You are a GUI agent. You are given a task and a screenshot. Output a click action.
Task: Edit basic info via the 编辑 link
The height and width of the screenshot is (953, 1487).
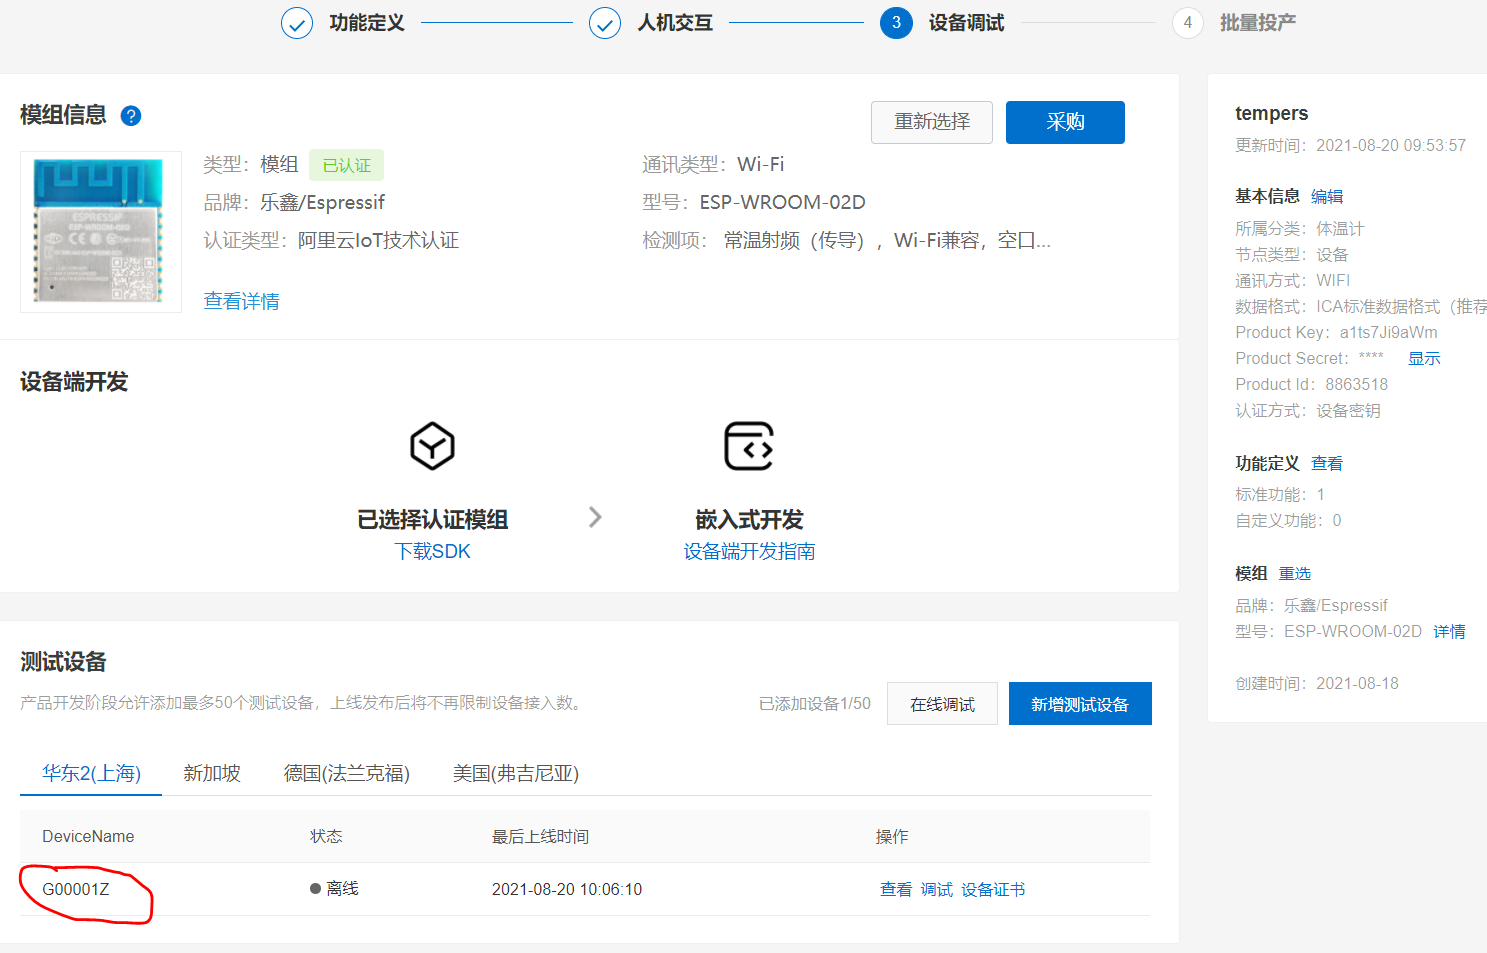tap(1327, 196)
